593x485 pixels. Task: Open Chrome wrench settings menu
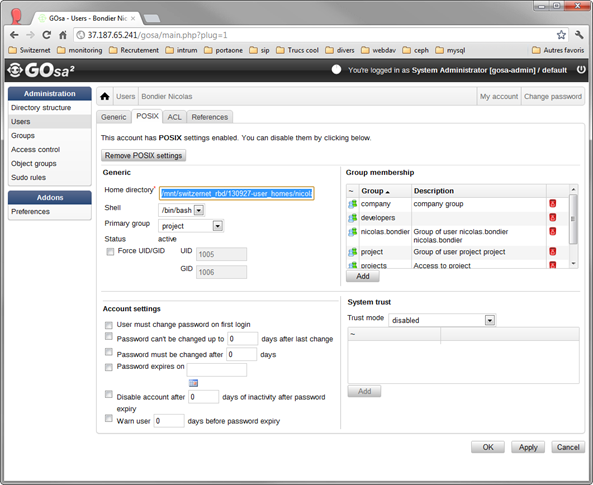579,35
